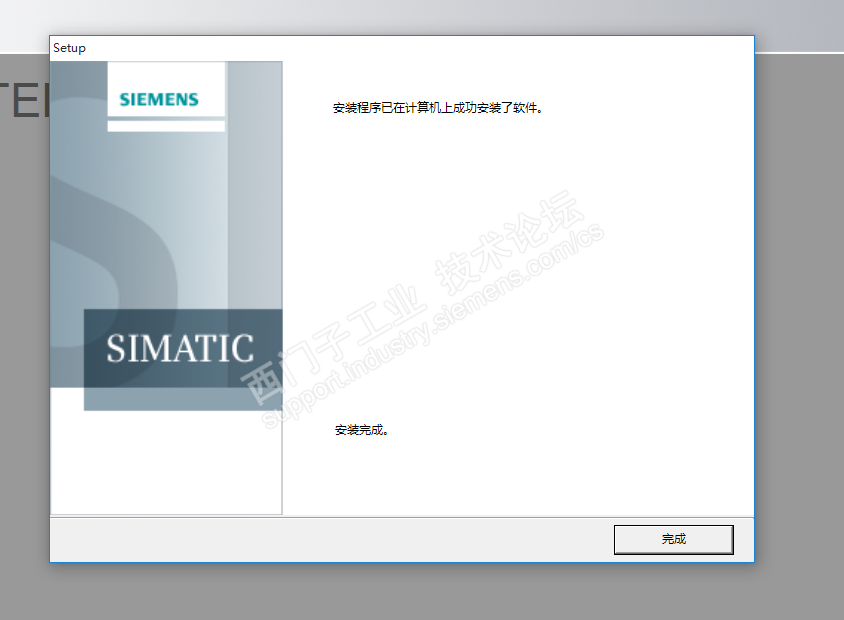The image size is (844, 620).
Task: Click the 完成 (Finish) button
Action: click(673, 539)
